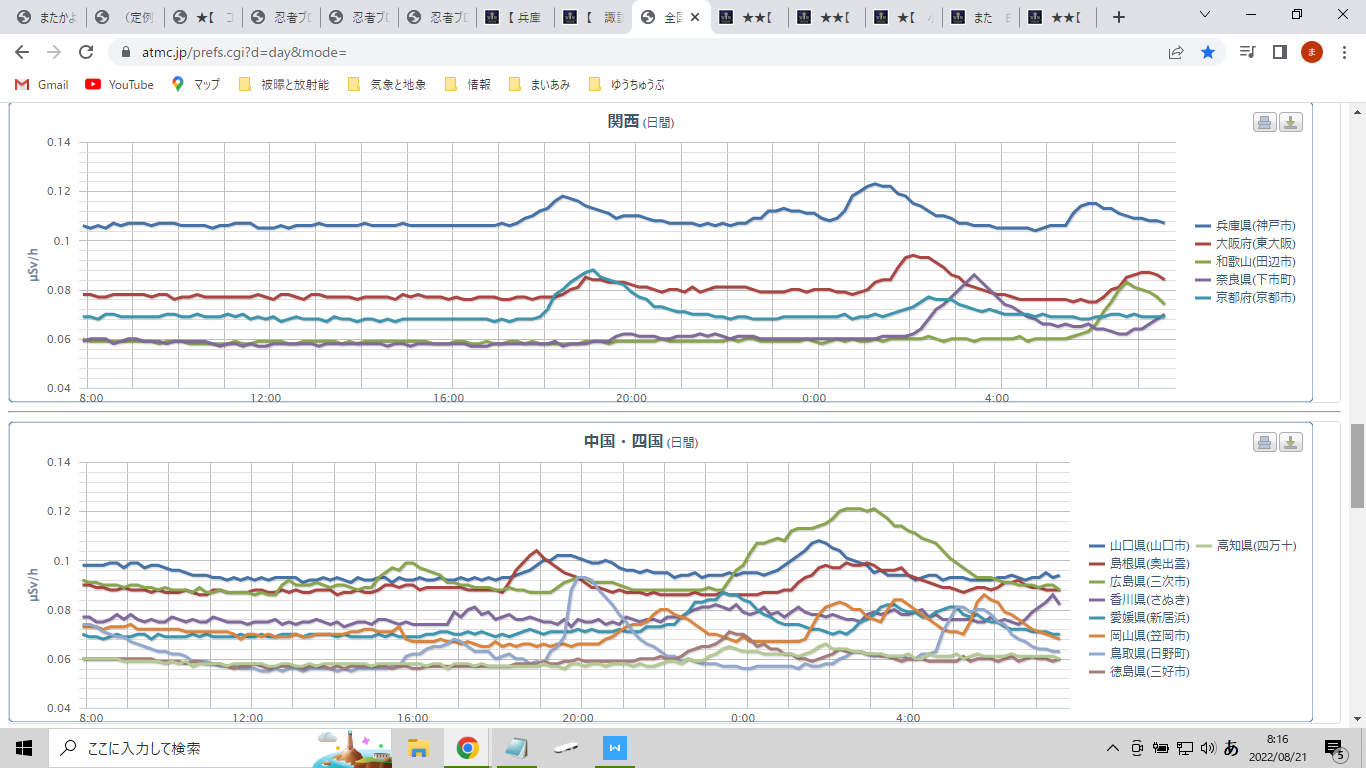Hide the 広島県(三次市) line
This screenshot has width=1366, height=768.
(x=1139, y=581)
